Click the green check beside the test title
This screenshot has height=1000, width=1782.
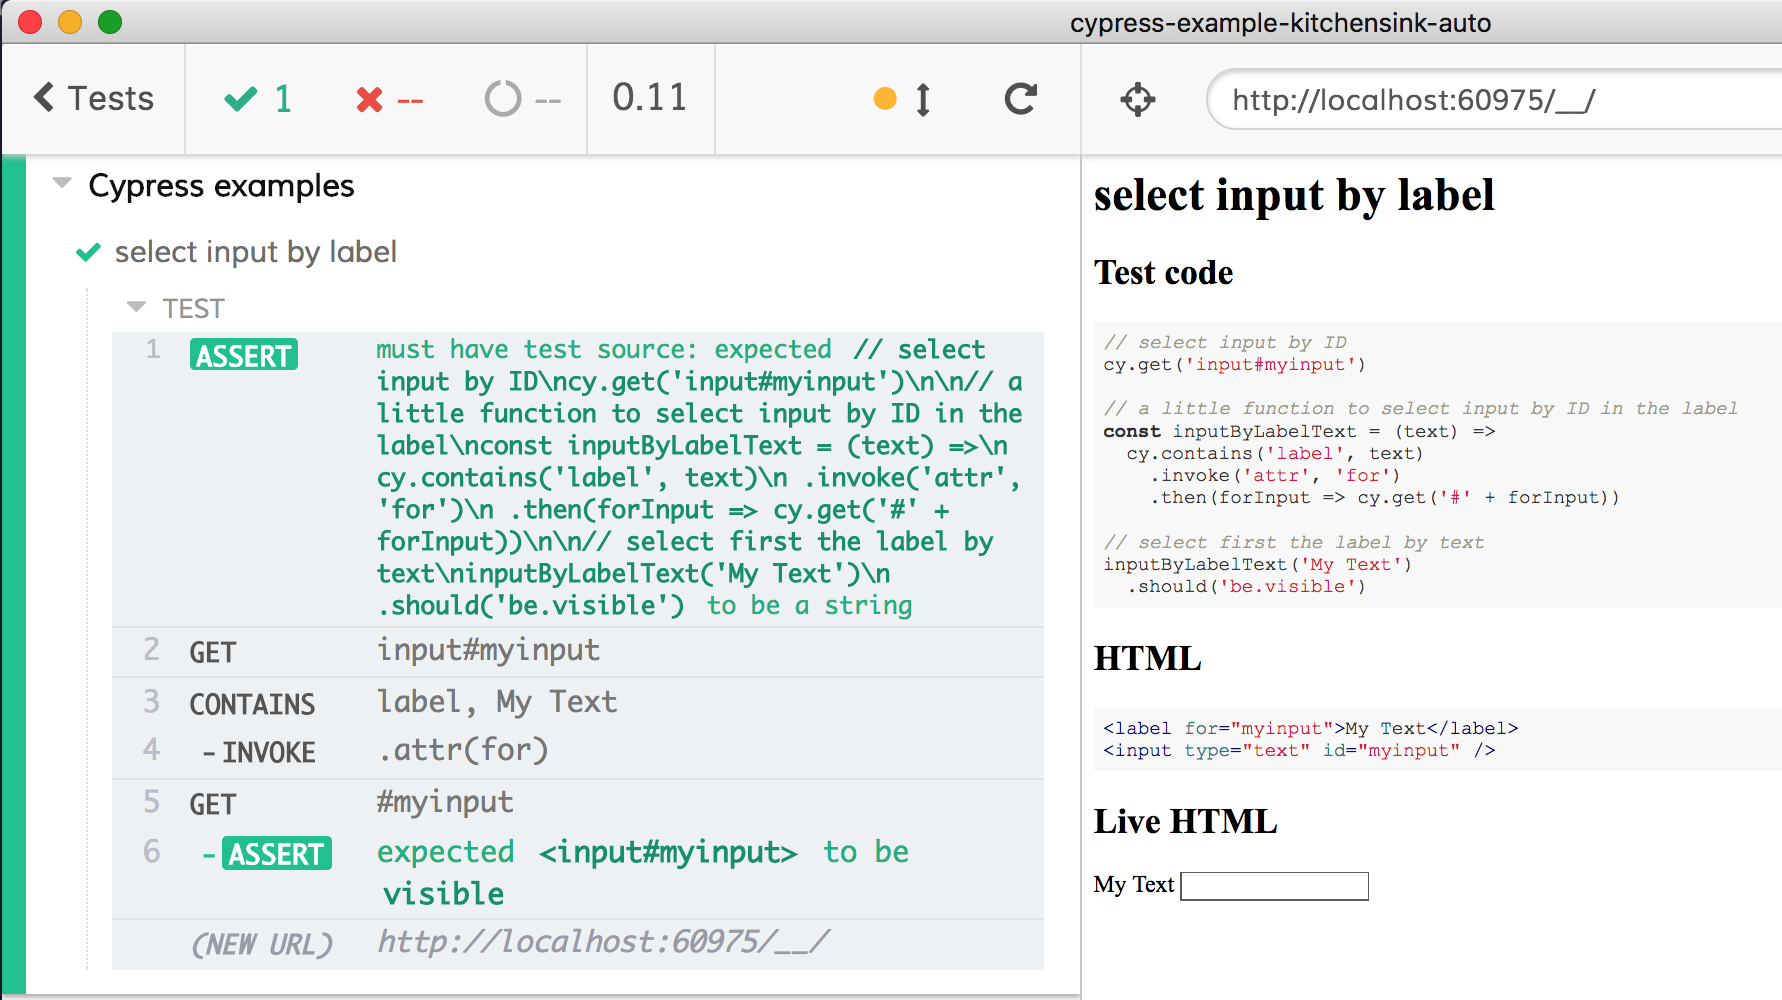89,252
